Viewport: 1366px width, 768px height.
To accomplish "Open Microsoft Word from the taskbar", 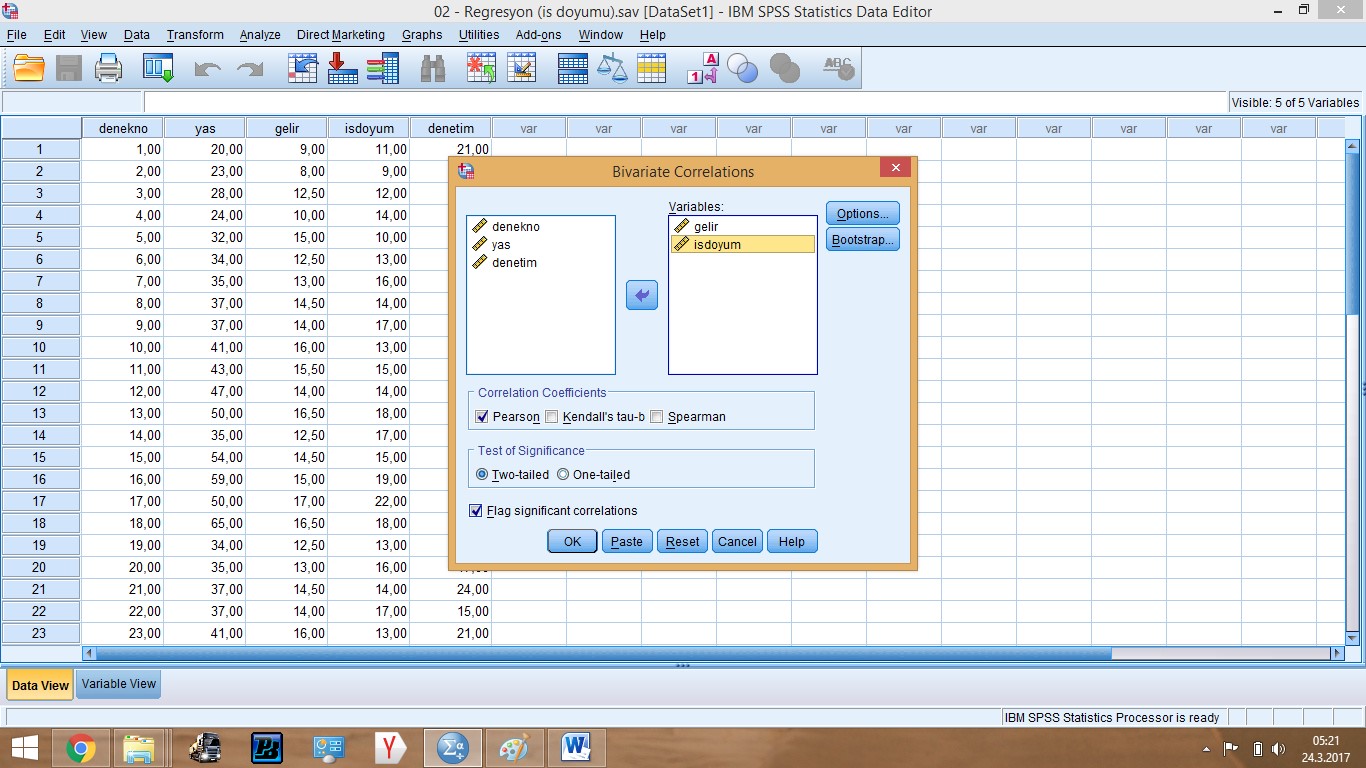I will pyautogui.click(x=577, y=748).
